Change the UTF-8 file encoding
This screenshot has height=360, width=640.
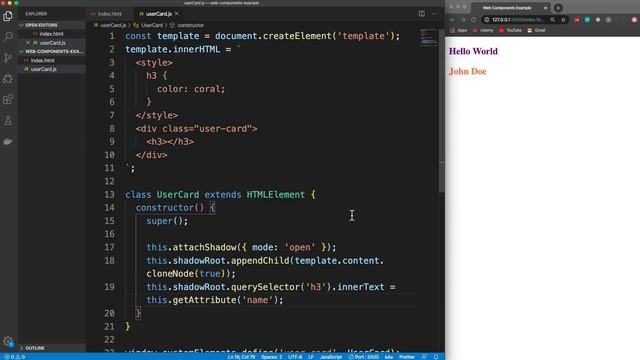[295, 357]
